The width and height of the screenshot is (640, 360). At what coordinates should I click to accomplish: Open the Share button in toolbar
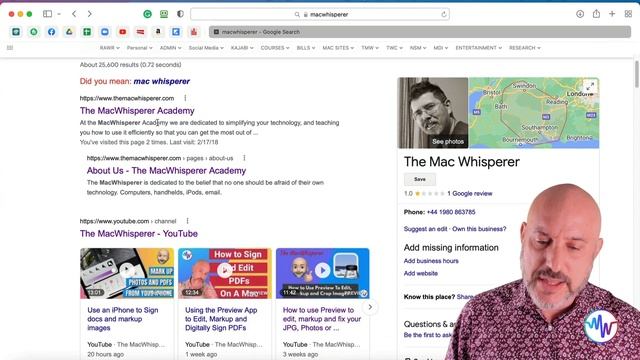pyautogui.click(x=596, y=14)
